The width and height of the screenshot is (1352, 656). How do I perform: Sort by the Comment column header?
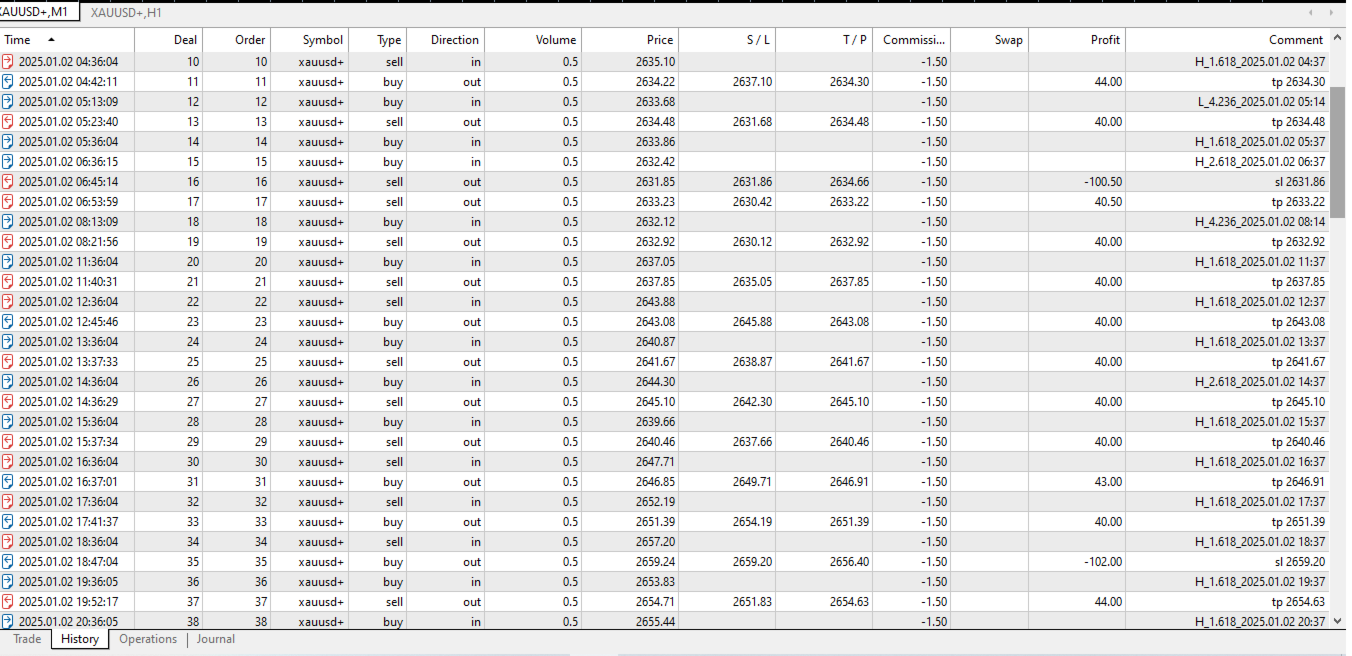(1228, 40)
